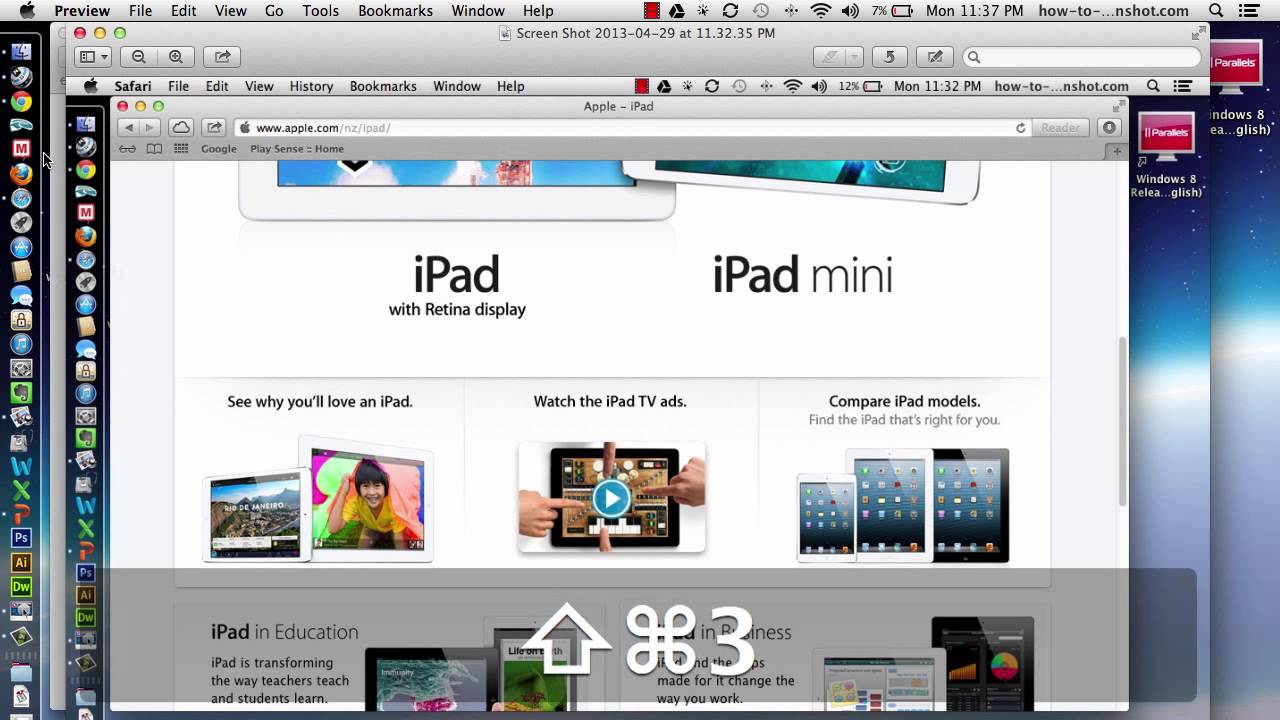Open Evernote from the outer Dock

pos(21,393)
